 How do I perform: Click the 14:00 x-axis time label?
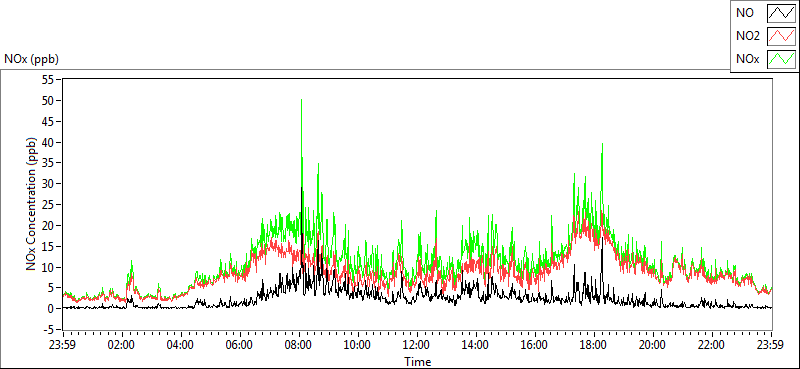(x=476, y=345)
